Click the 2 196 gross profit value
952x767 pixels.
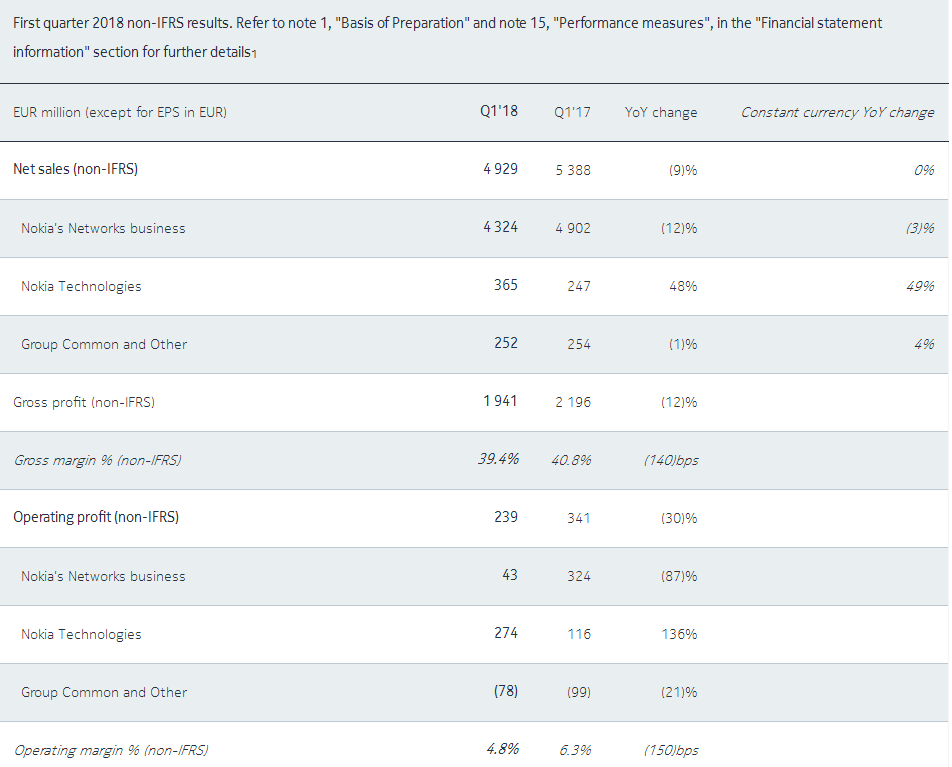pyautogui.click(x=572, y=402)
